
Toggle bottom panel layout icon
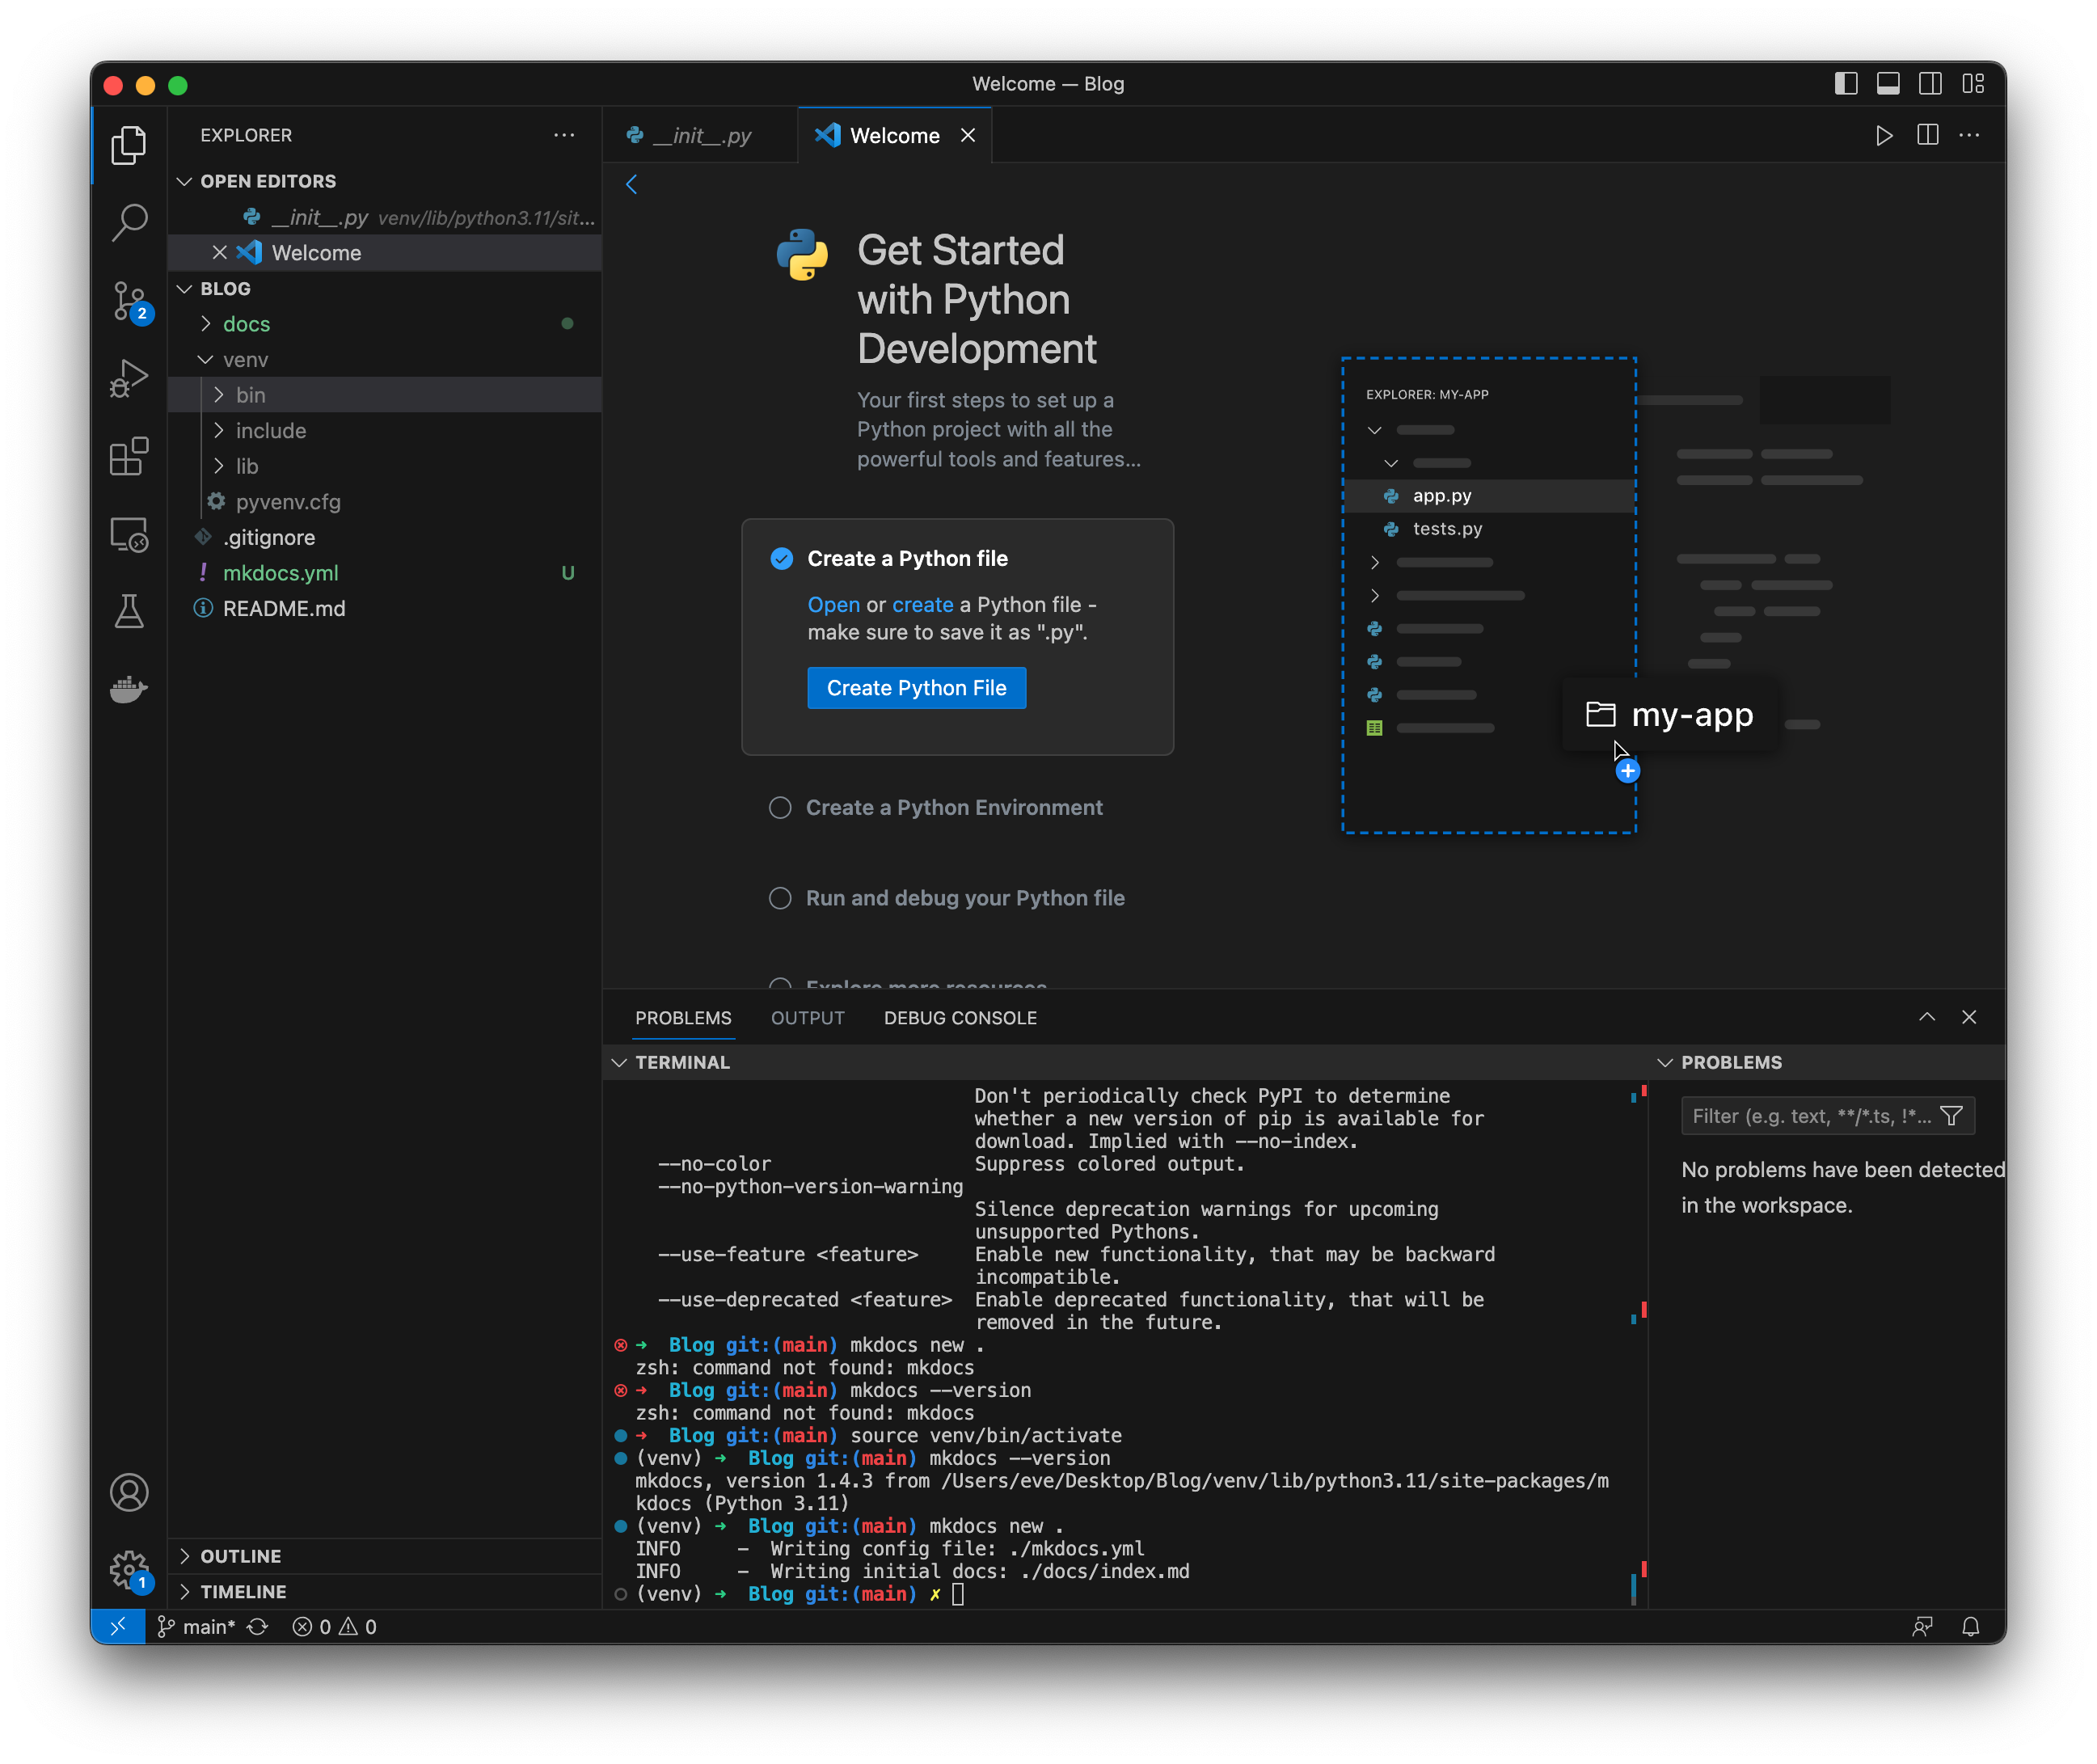pos(1888,84)
